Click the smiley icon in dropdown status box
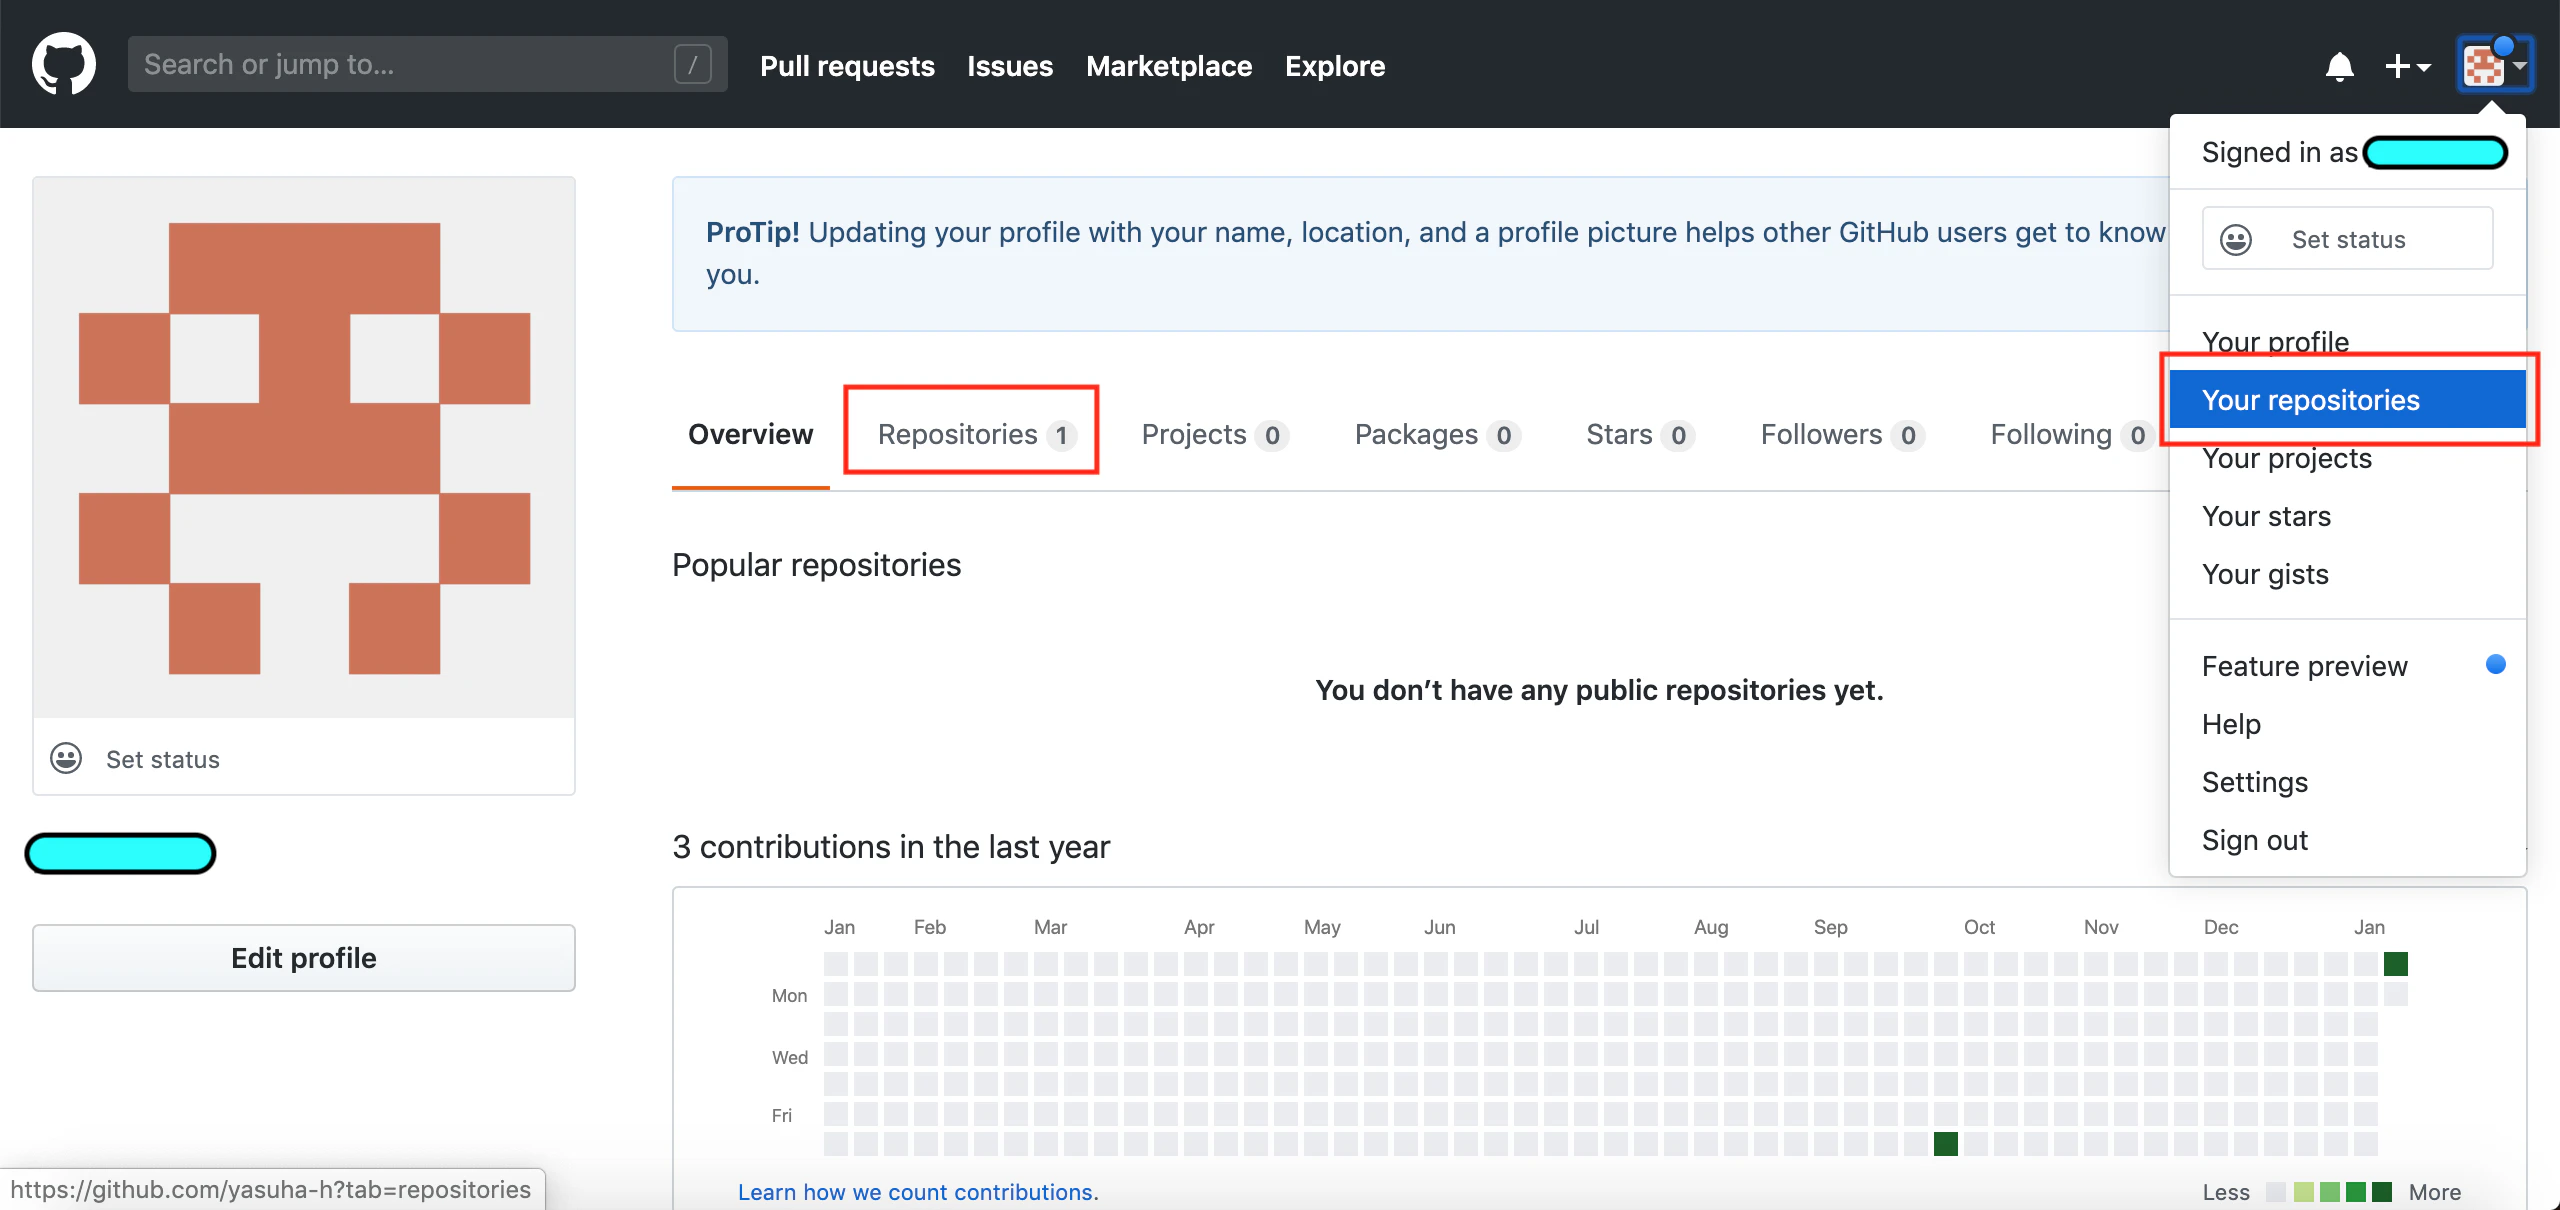2560x1210 pixels. coord(2236,239)
